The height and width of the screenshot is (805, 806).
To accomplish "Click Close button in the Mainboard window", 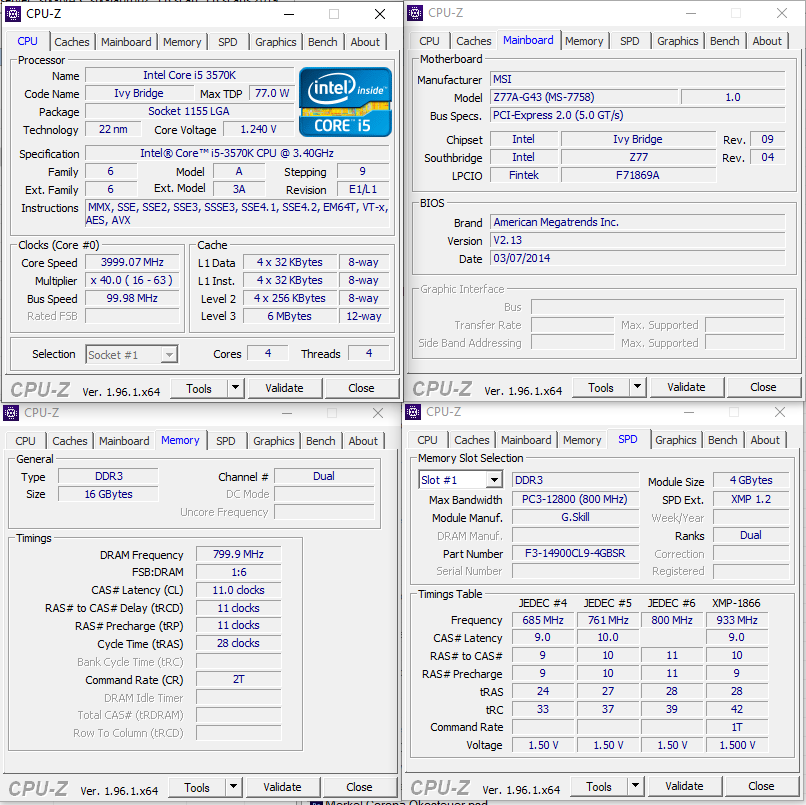I will pyautogui.click(x=763, y=387).
